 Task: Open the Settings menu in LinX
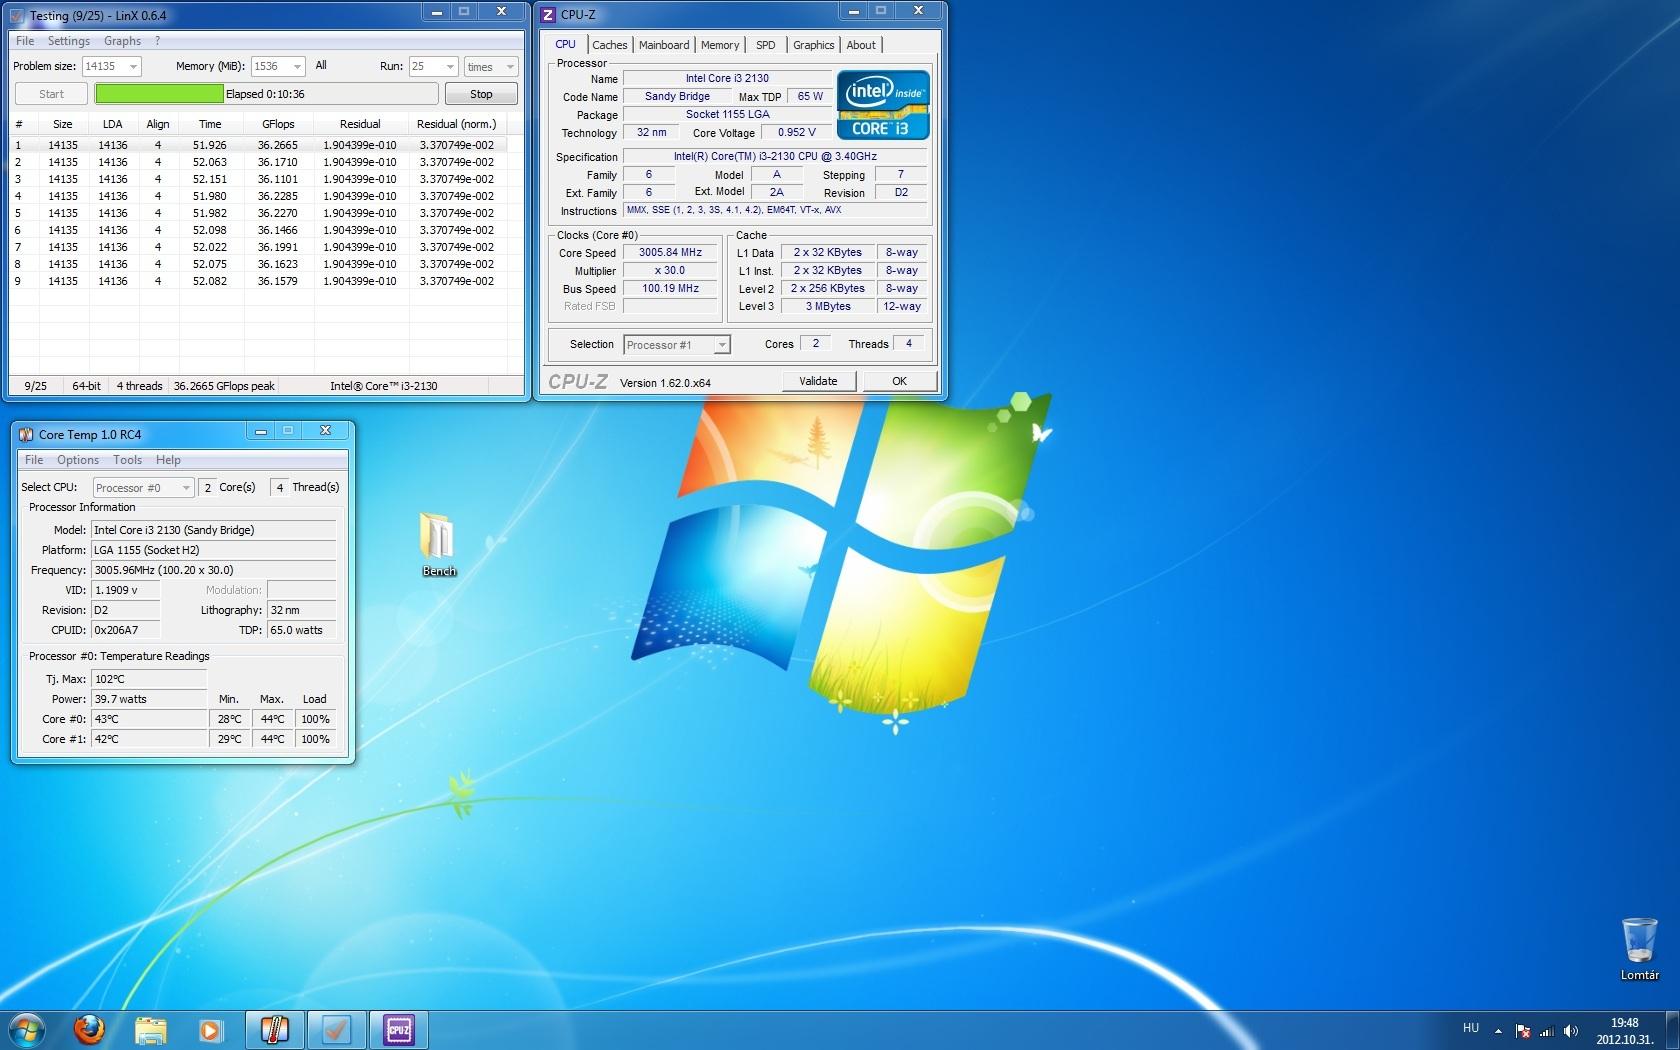(x=69, y=41)
